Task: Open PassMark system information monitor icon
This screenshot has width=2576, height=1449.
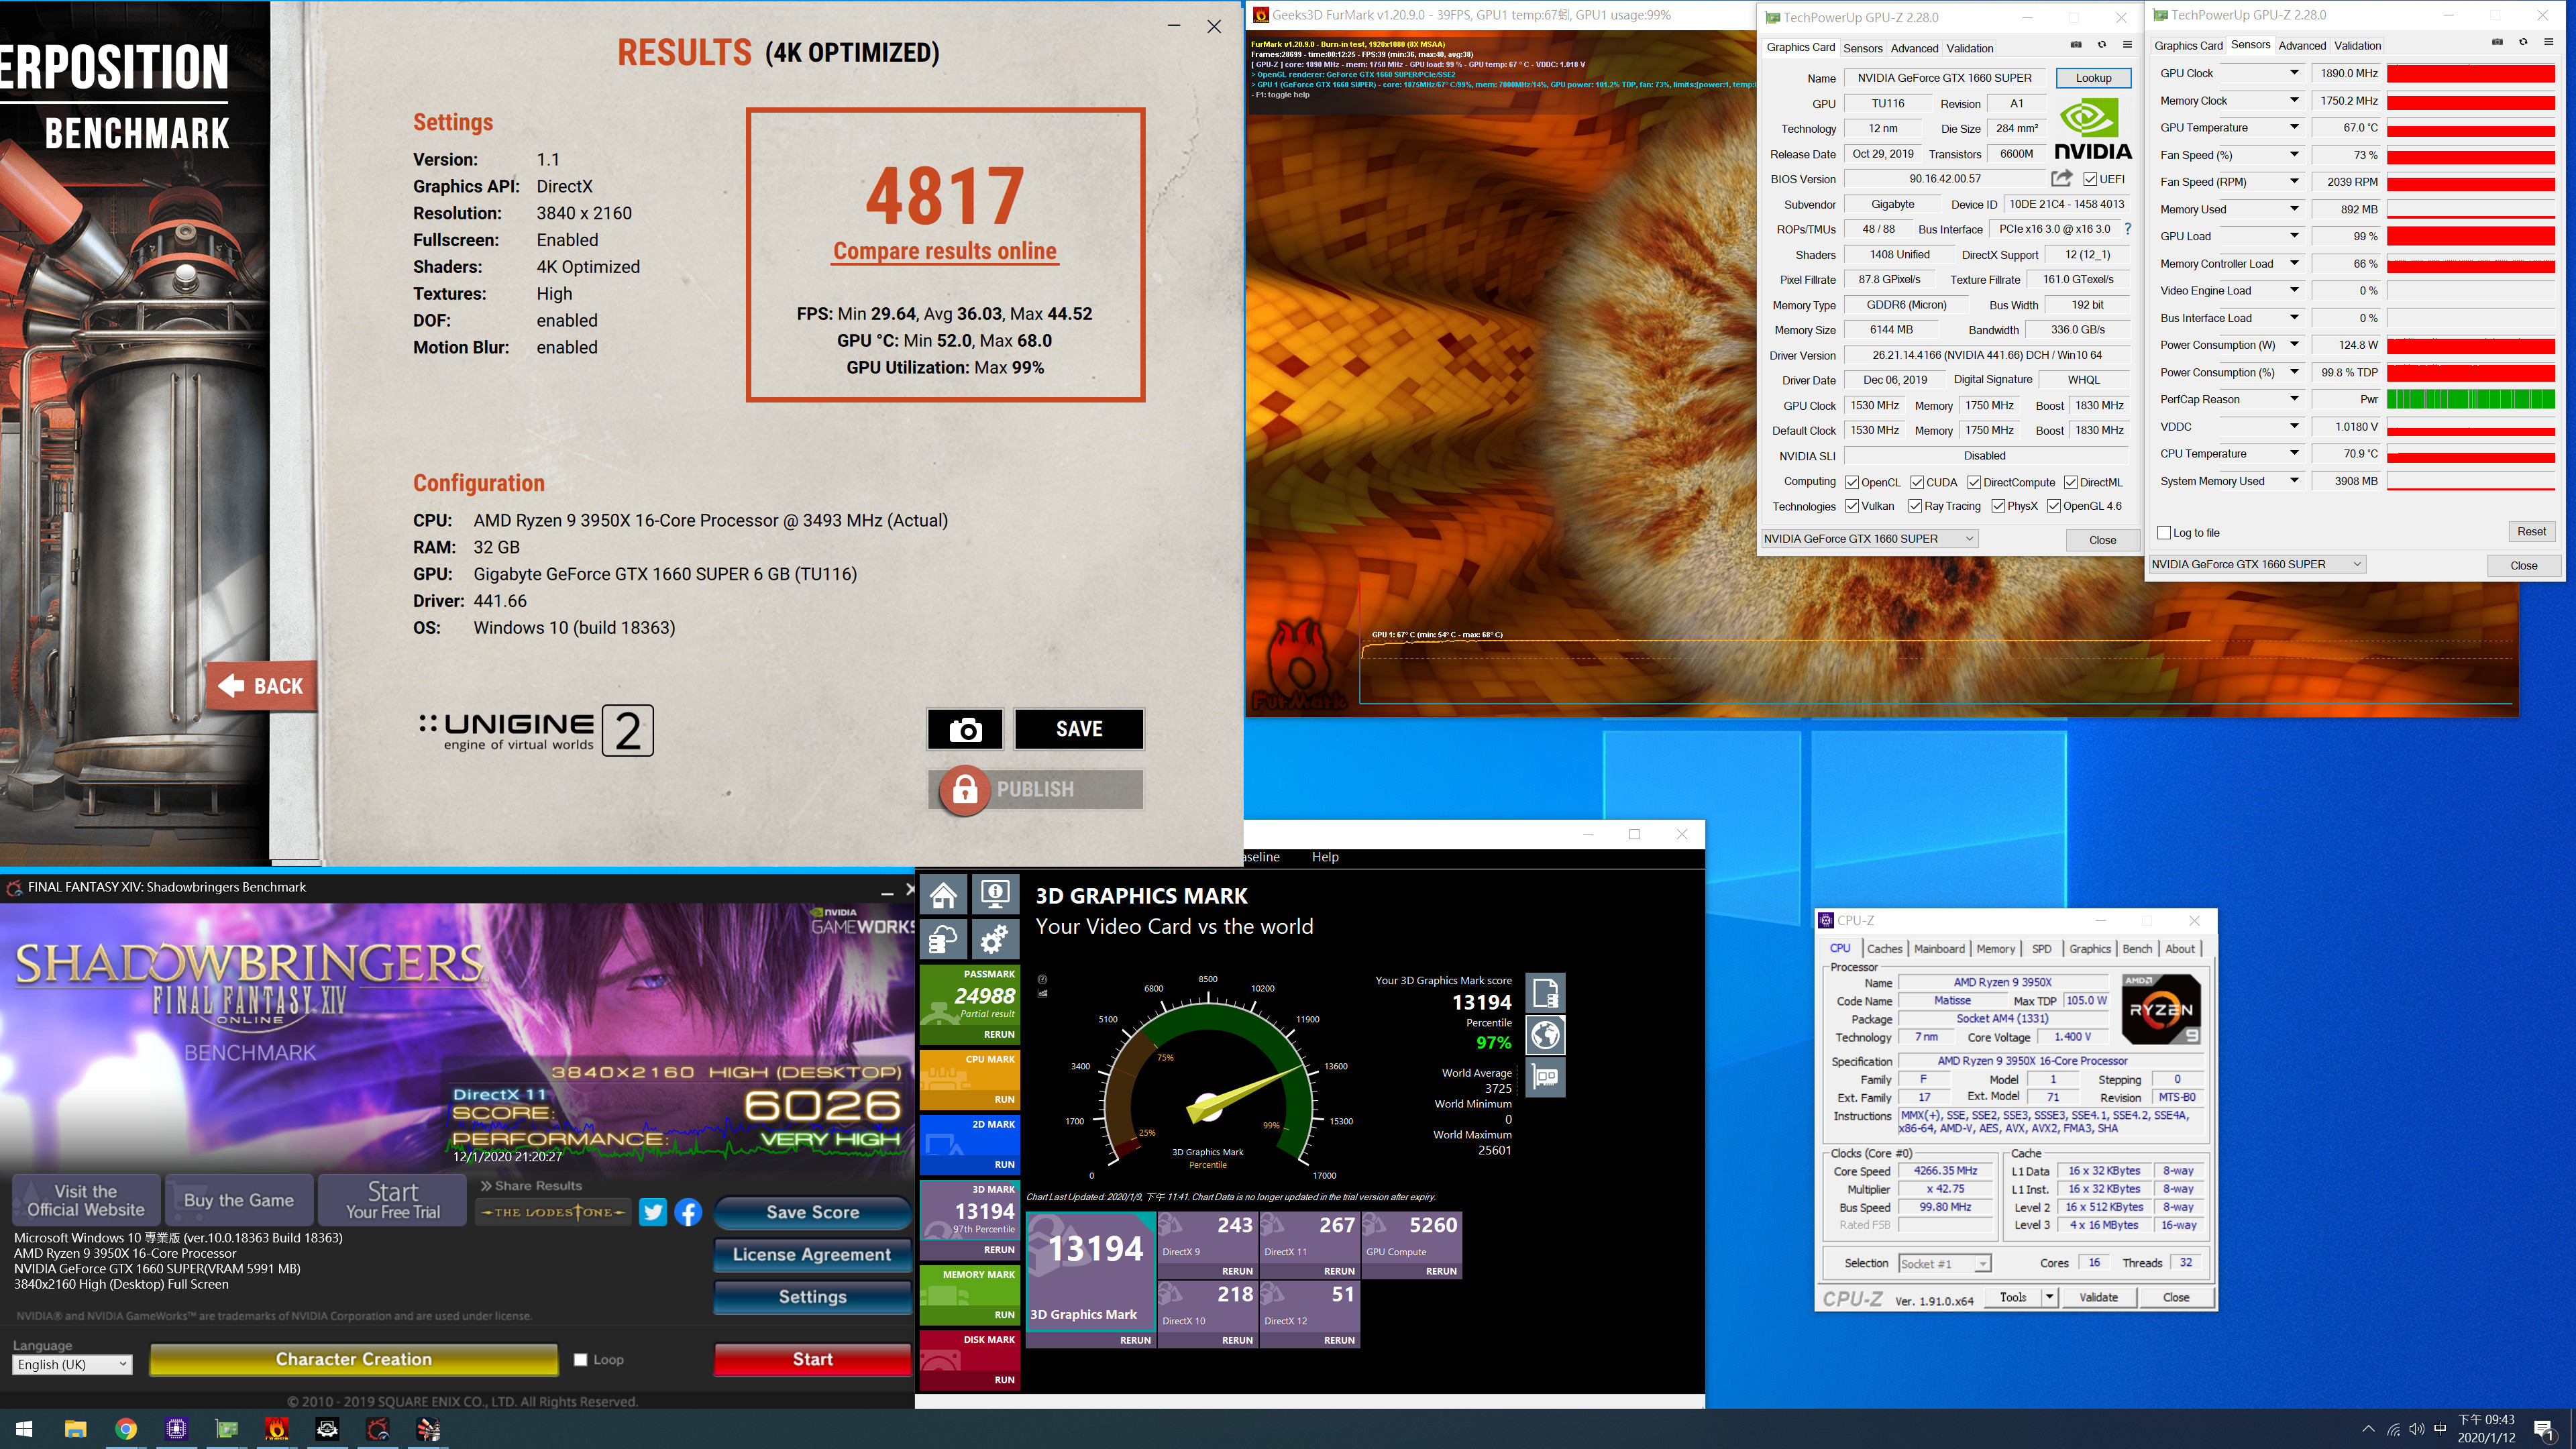Action: (995, 894)
